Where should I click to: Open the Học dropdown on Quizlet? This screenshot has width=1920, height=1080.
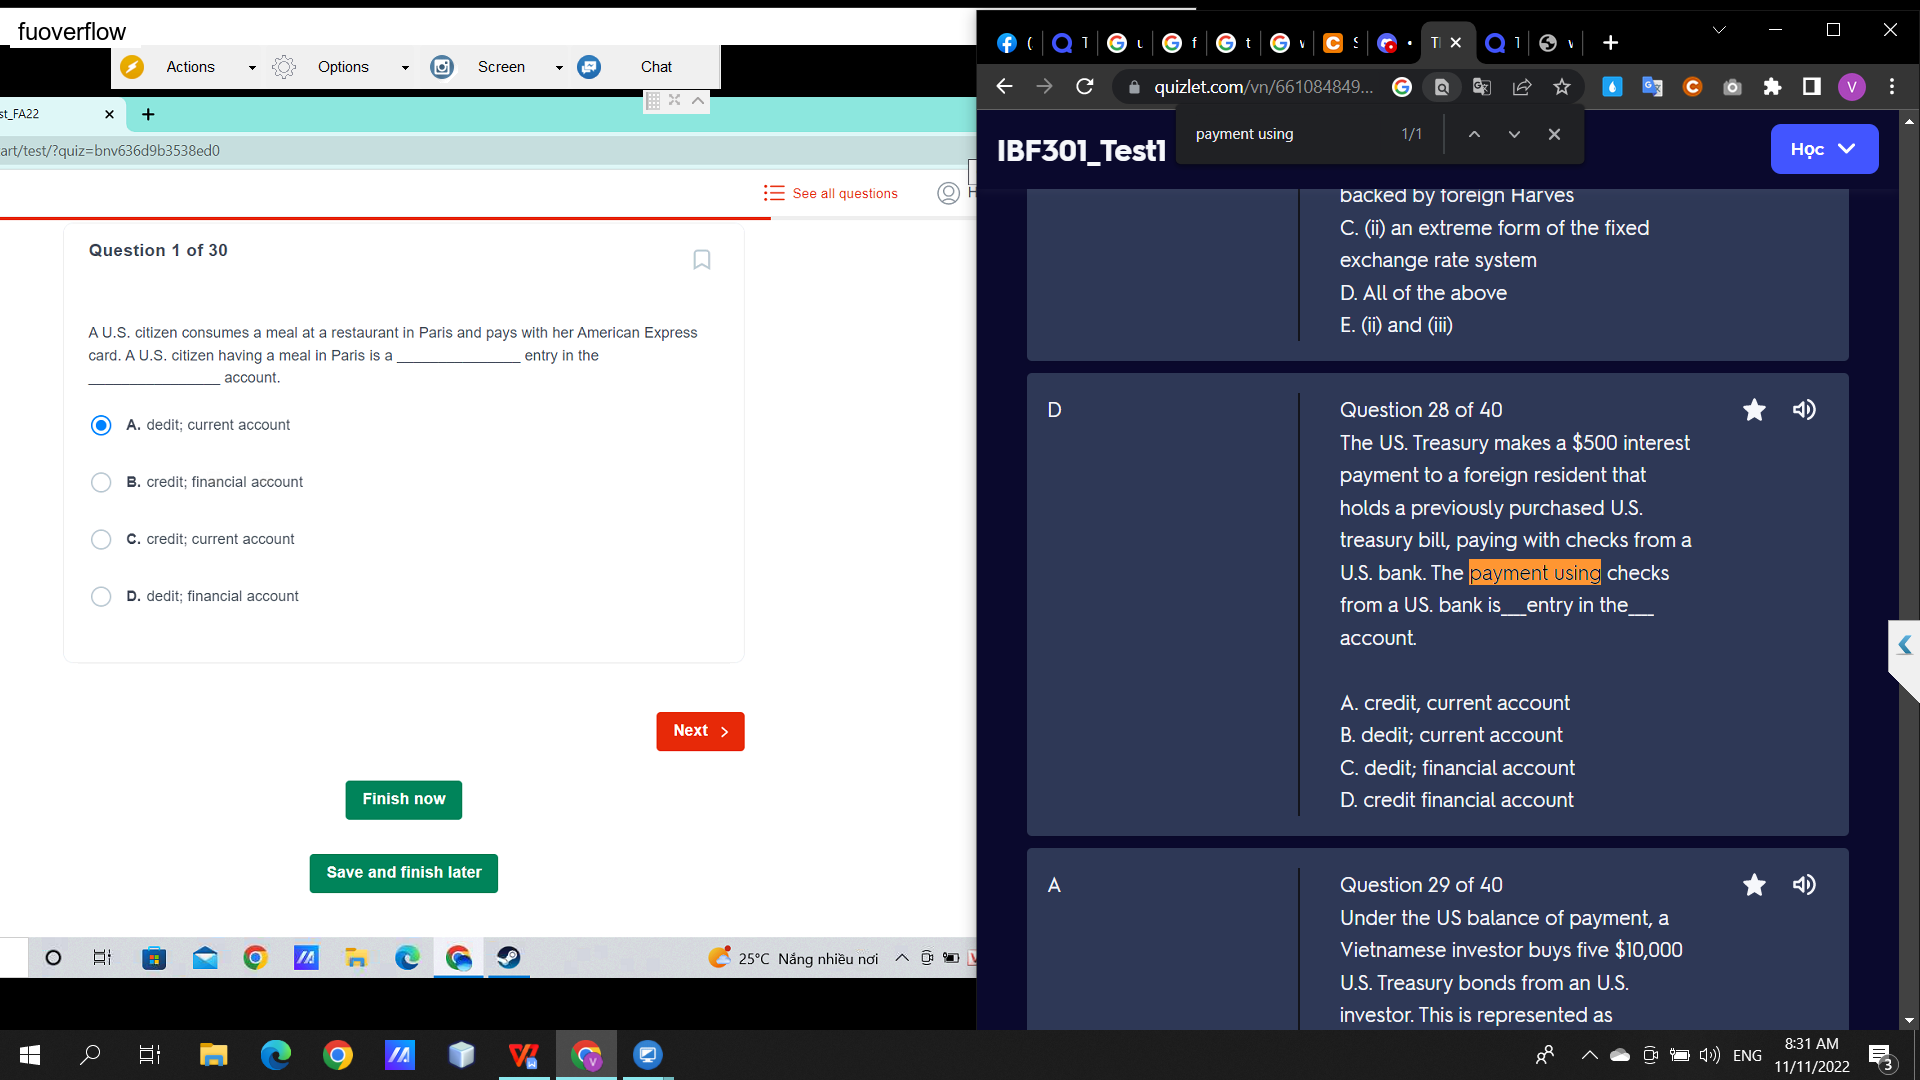(x=1824, y=149)
